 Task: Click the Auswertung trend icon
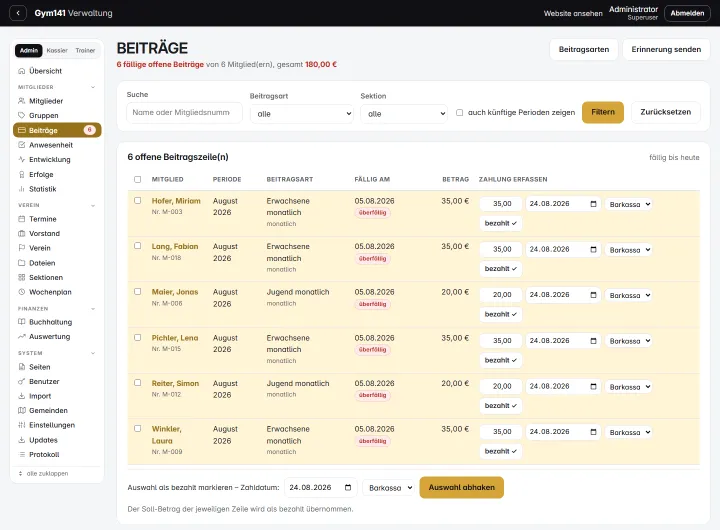(21, 336)
